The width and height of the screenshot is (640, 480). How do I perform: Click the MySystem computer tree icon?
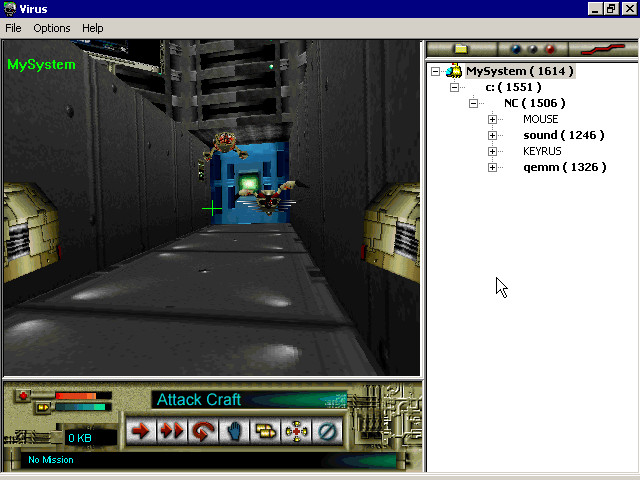click(454, 71)
